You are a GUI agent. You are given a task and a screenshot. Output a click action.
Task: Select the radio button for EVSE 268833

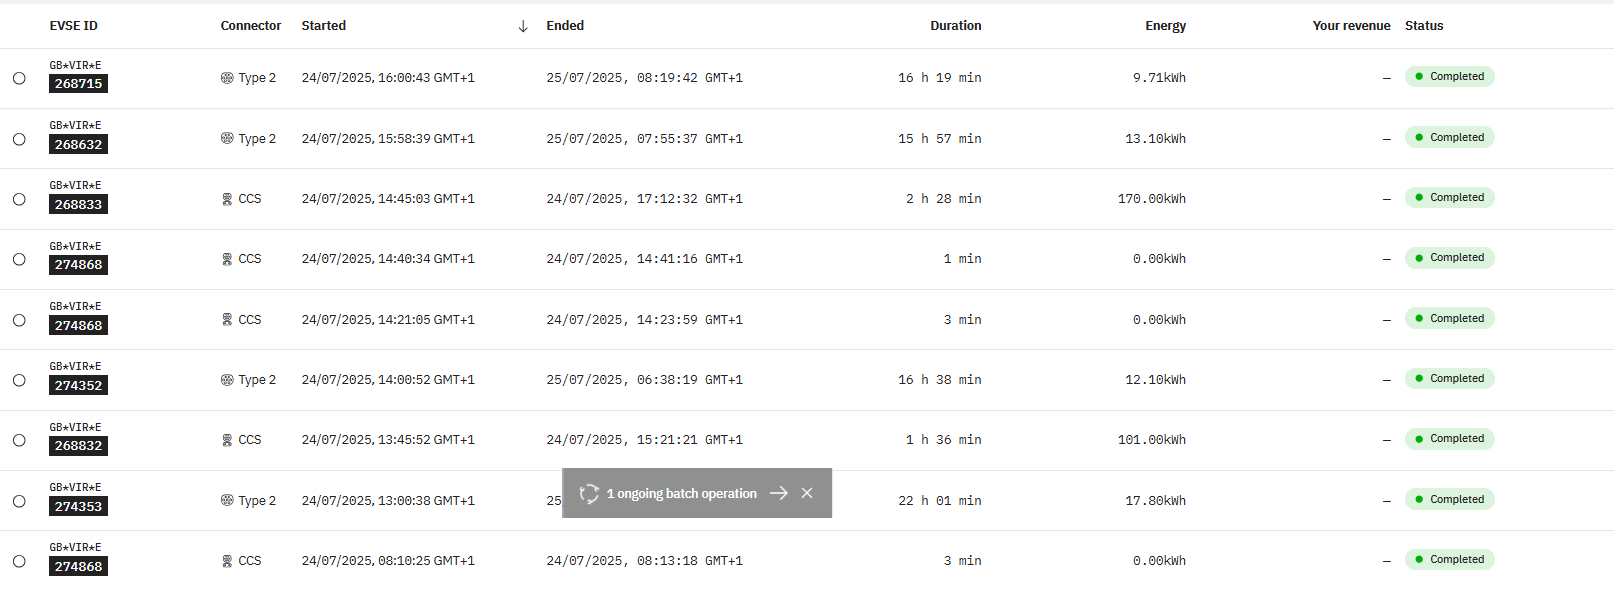click(19, 199)
